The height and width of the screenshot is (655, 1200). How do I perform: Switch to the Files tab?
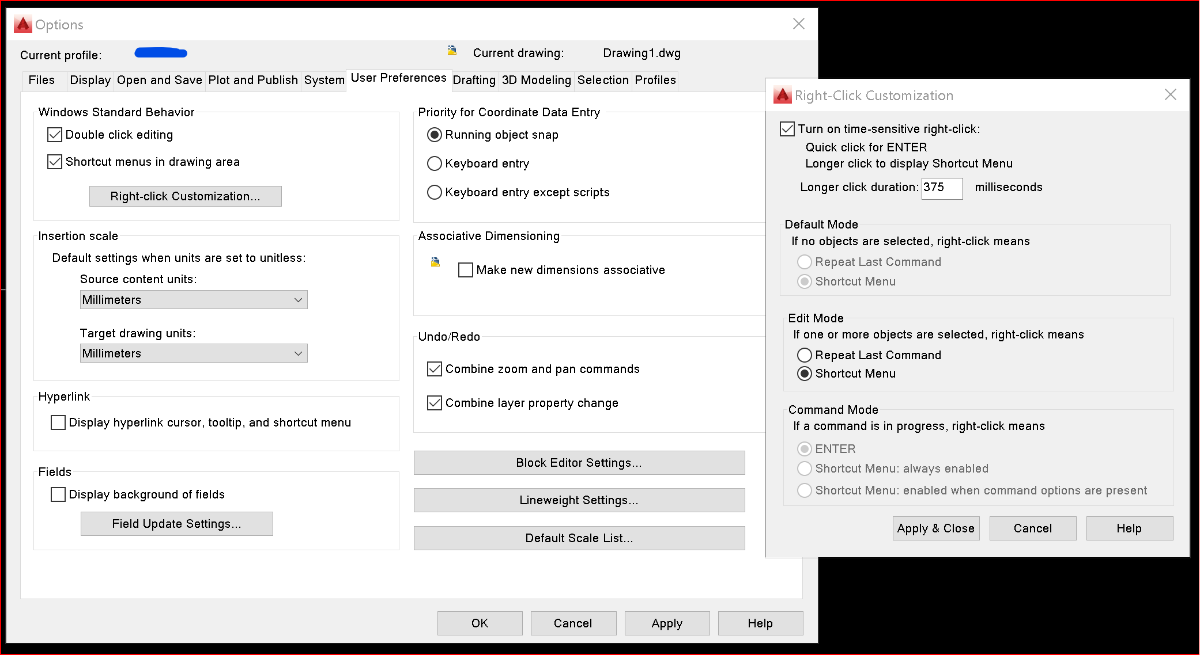[42, 80]
